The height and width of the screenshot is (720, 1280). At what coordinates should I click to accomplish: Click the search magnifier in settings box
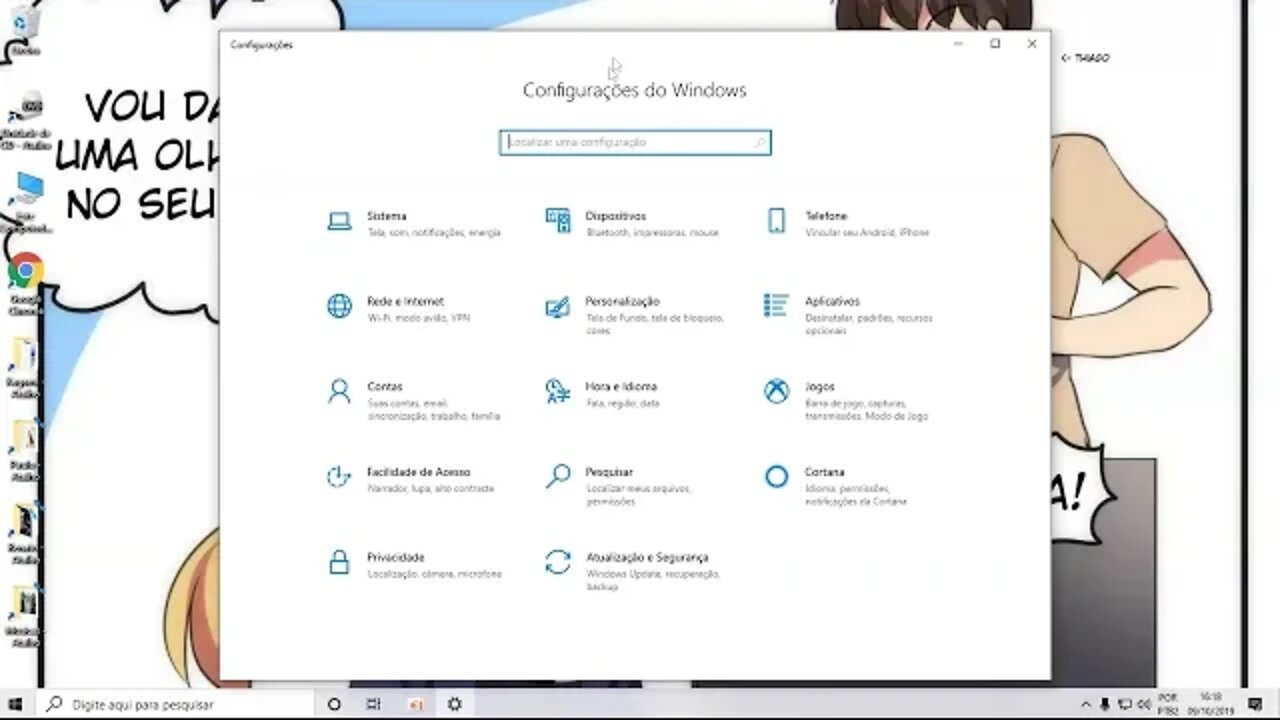(x=760, y=143)
